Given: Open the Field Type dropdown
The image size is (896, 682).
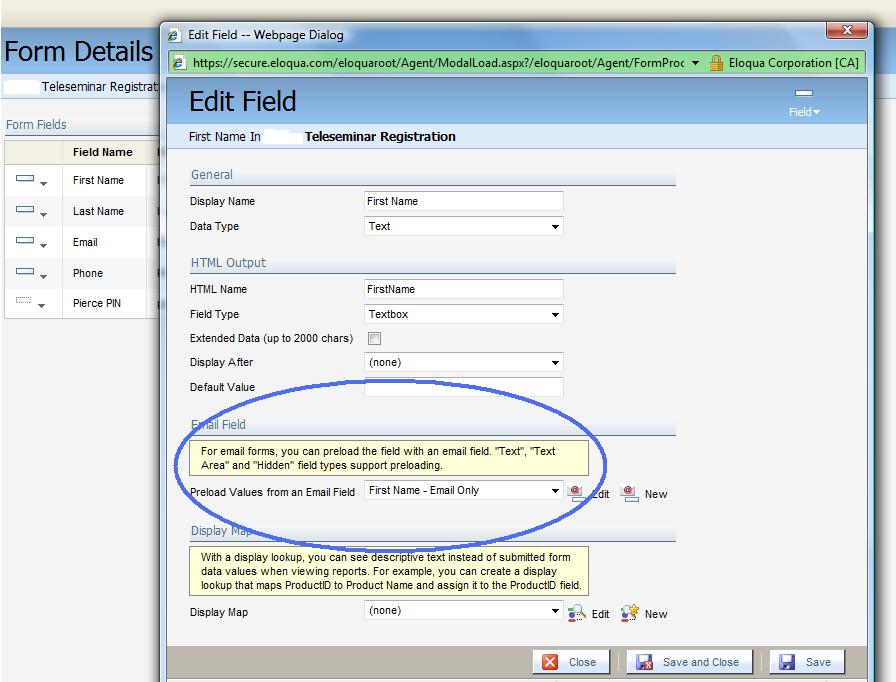Looking at the screenshot, I should pyautogui.click(x=555, y=315).
